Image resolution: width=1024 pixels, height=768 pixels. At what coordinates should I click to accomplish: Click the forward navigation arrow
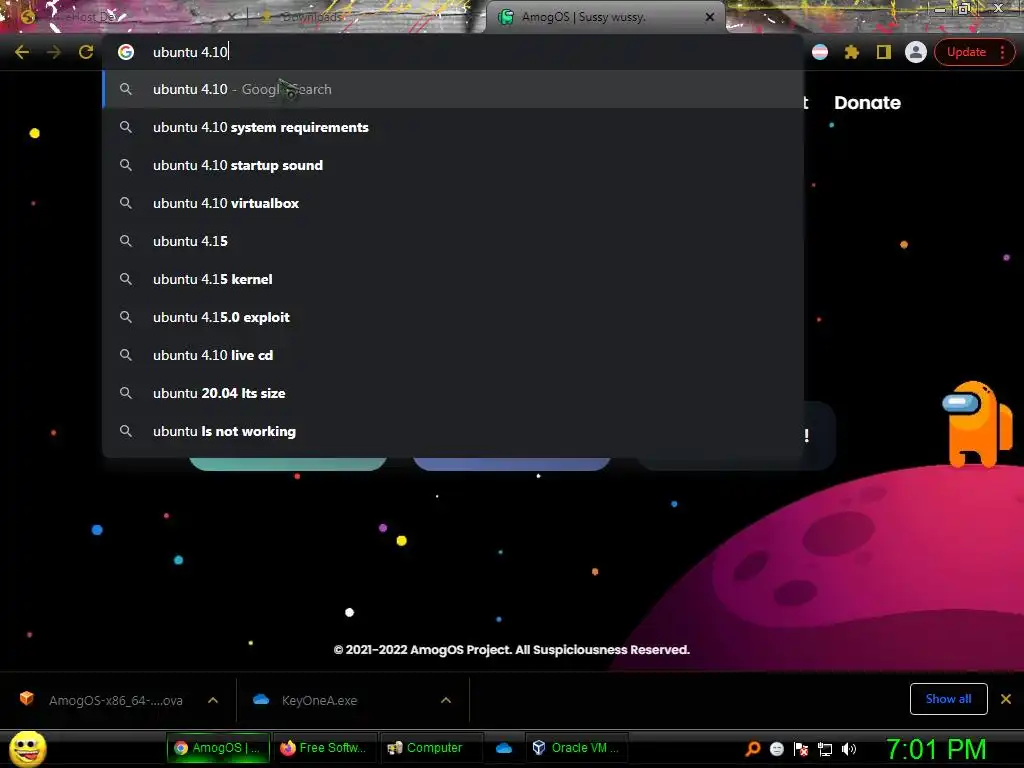click(54, 52)
